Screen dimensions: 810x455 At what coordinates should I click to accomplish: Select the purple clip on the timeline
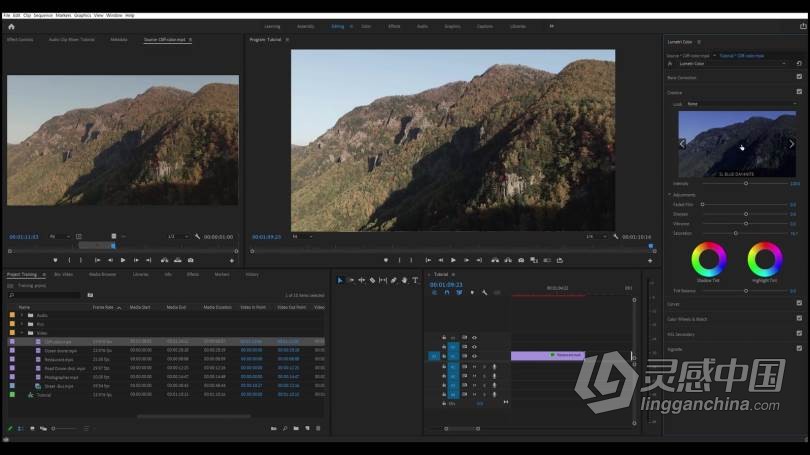tap(548, 355)
